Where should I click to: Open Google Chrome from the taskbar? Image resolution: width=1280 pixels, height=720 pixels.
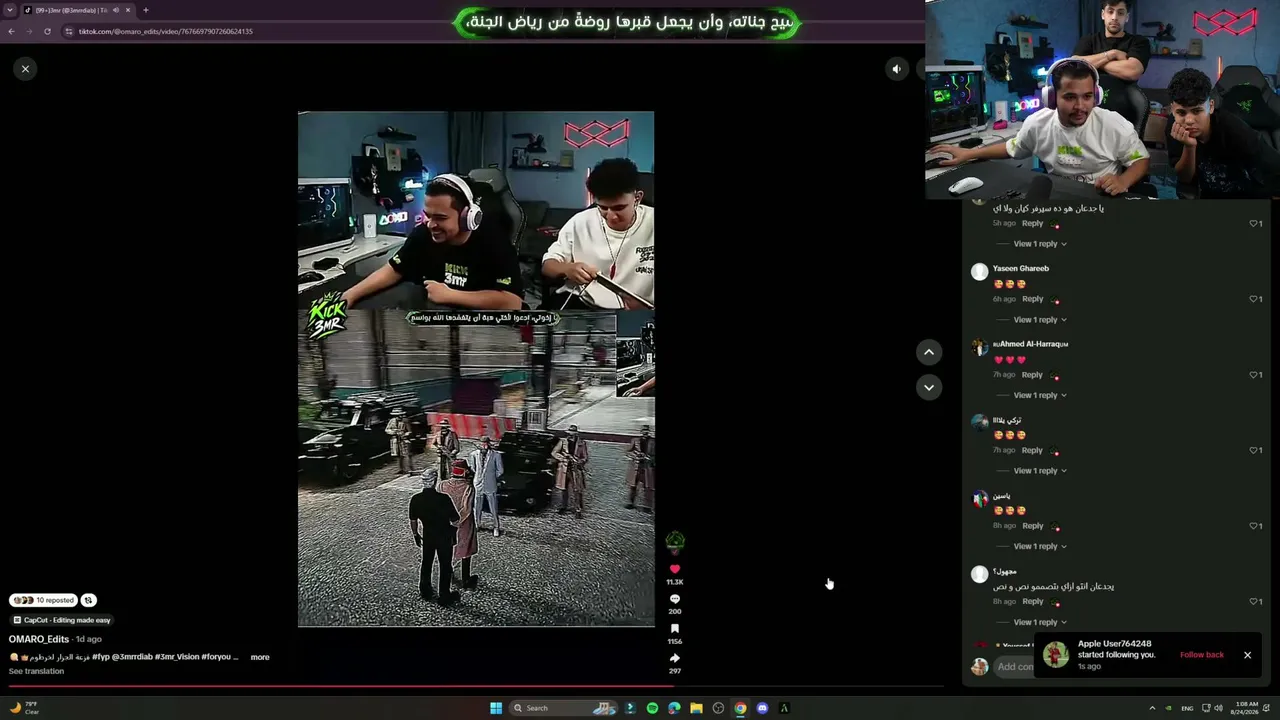pos(740,708)
